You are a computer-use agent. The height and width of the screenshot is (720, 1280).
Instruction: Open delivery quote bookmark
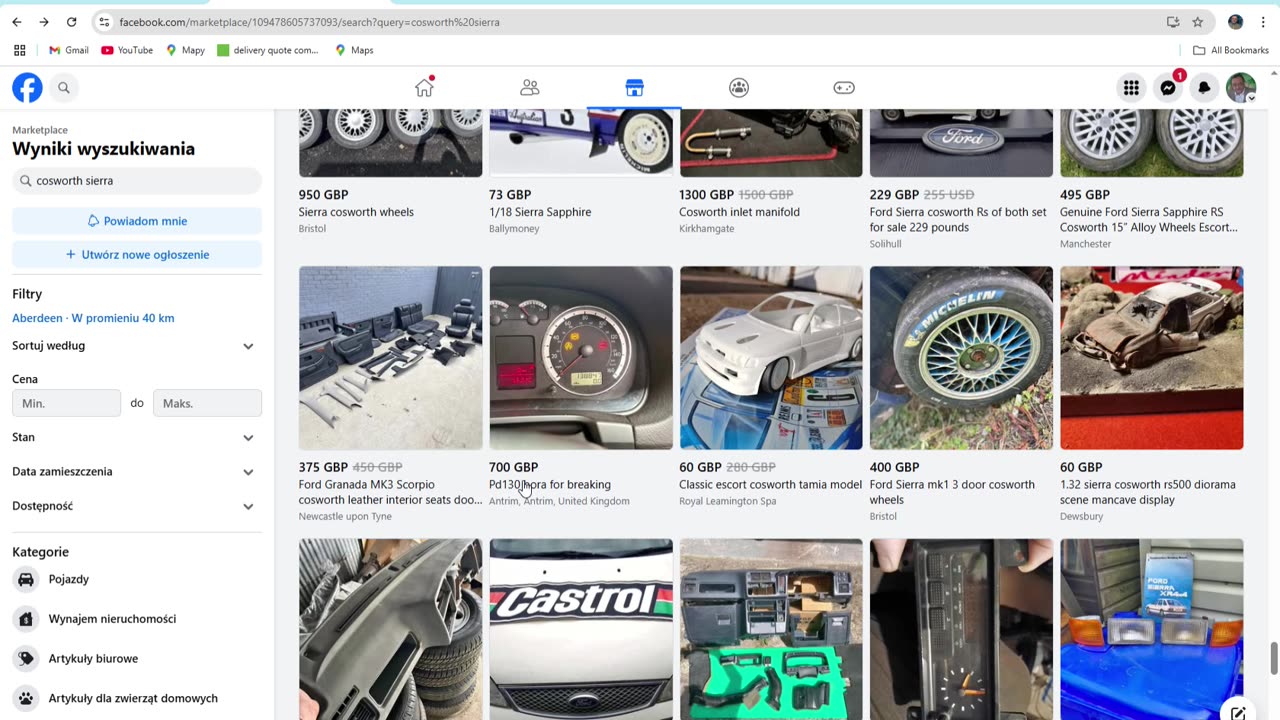tap(268, 50)
